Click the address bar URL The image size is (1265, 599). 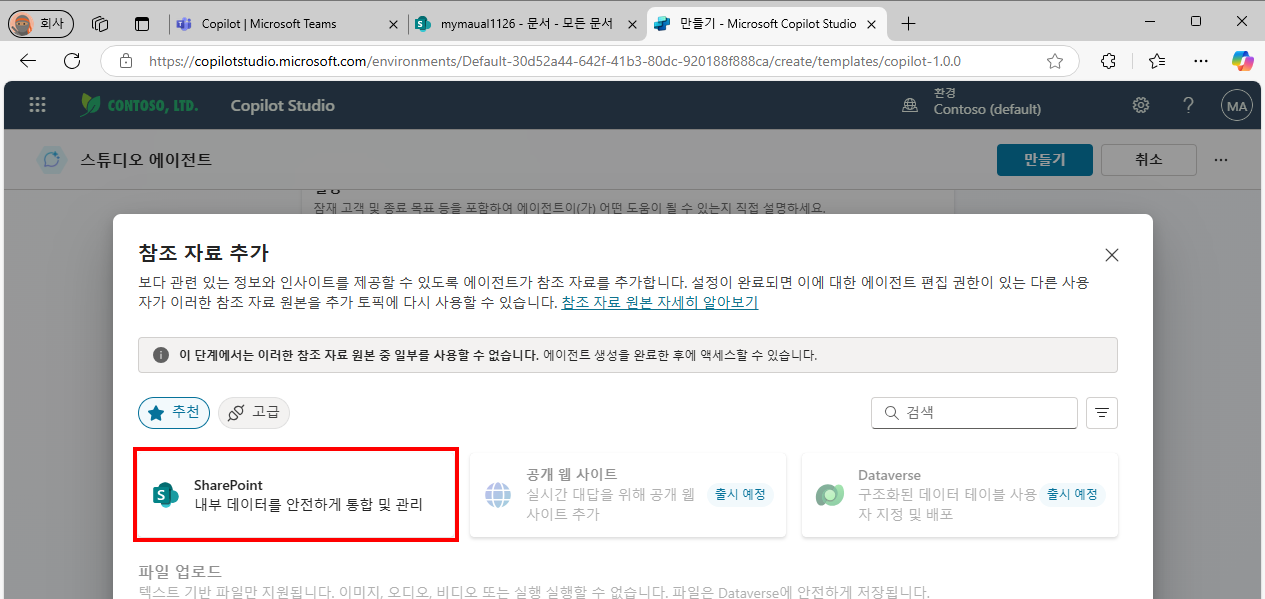555,61
